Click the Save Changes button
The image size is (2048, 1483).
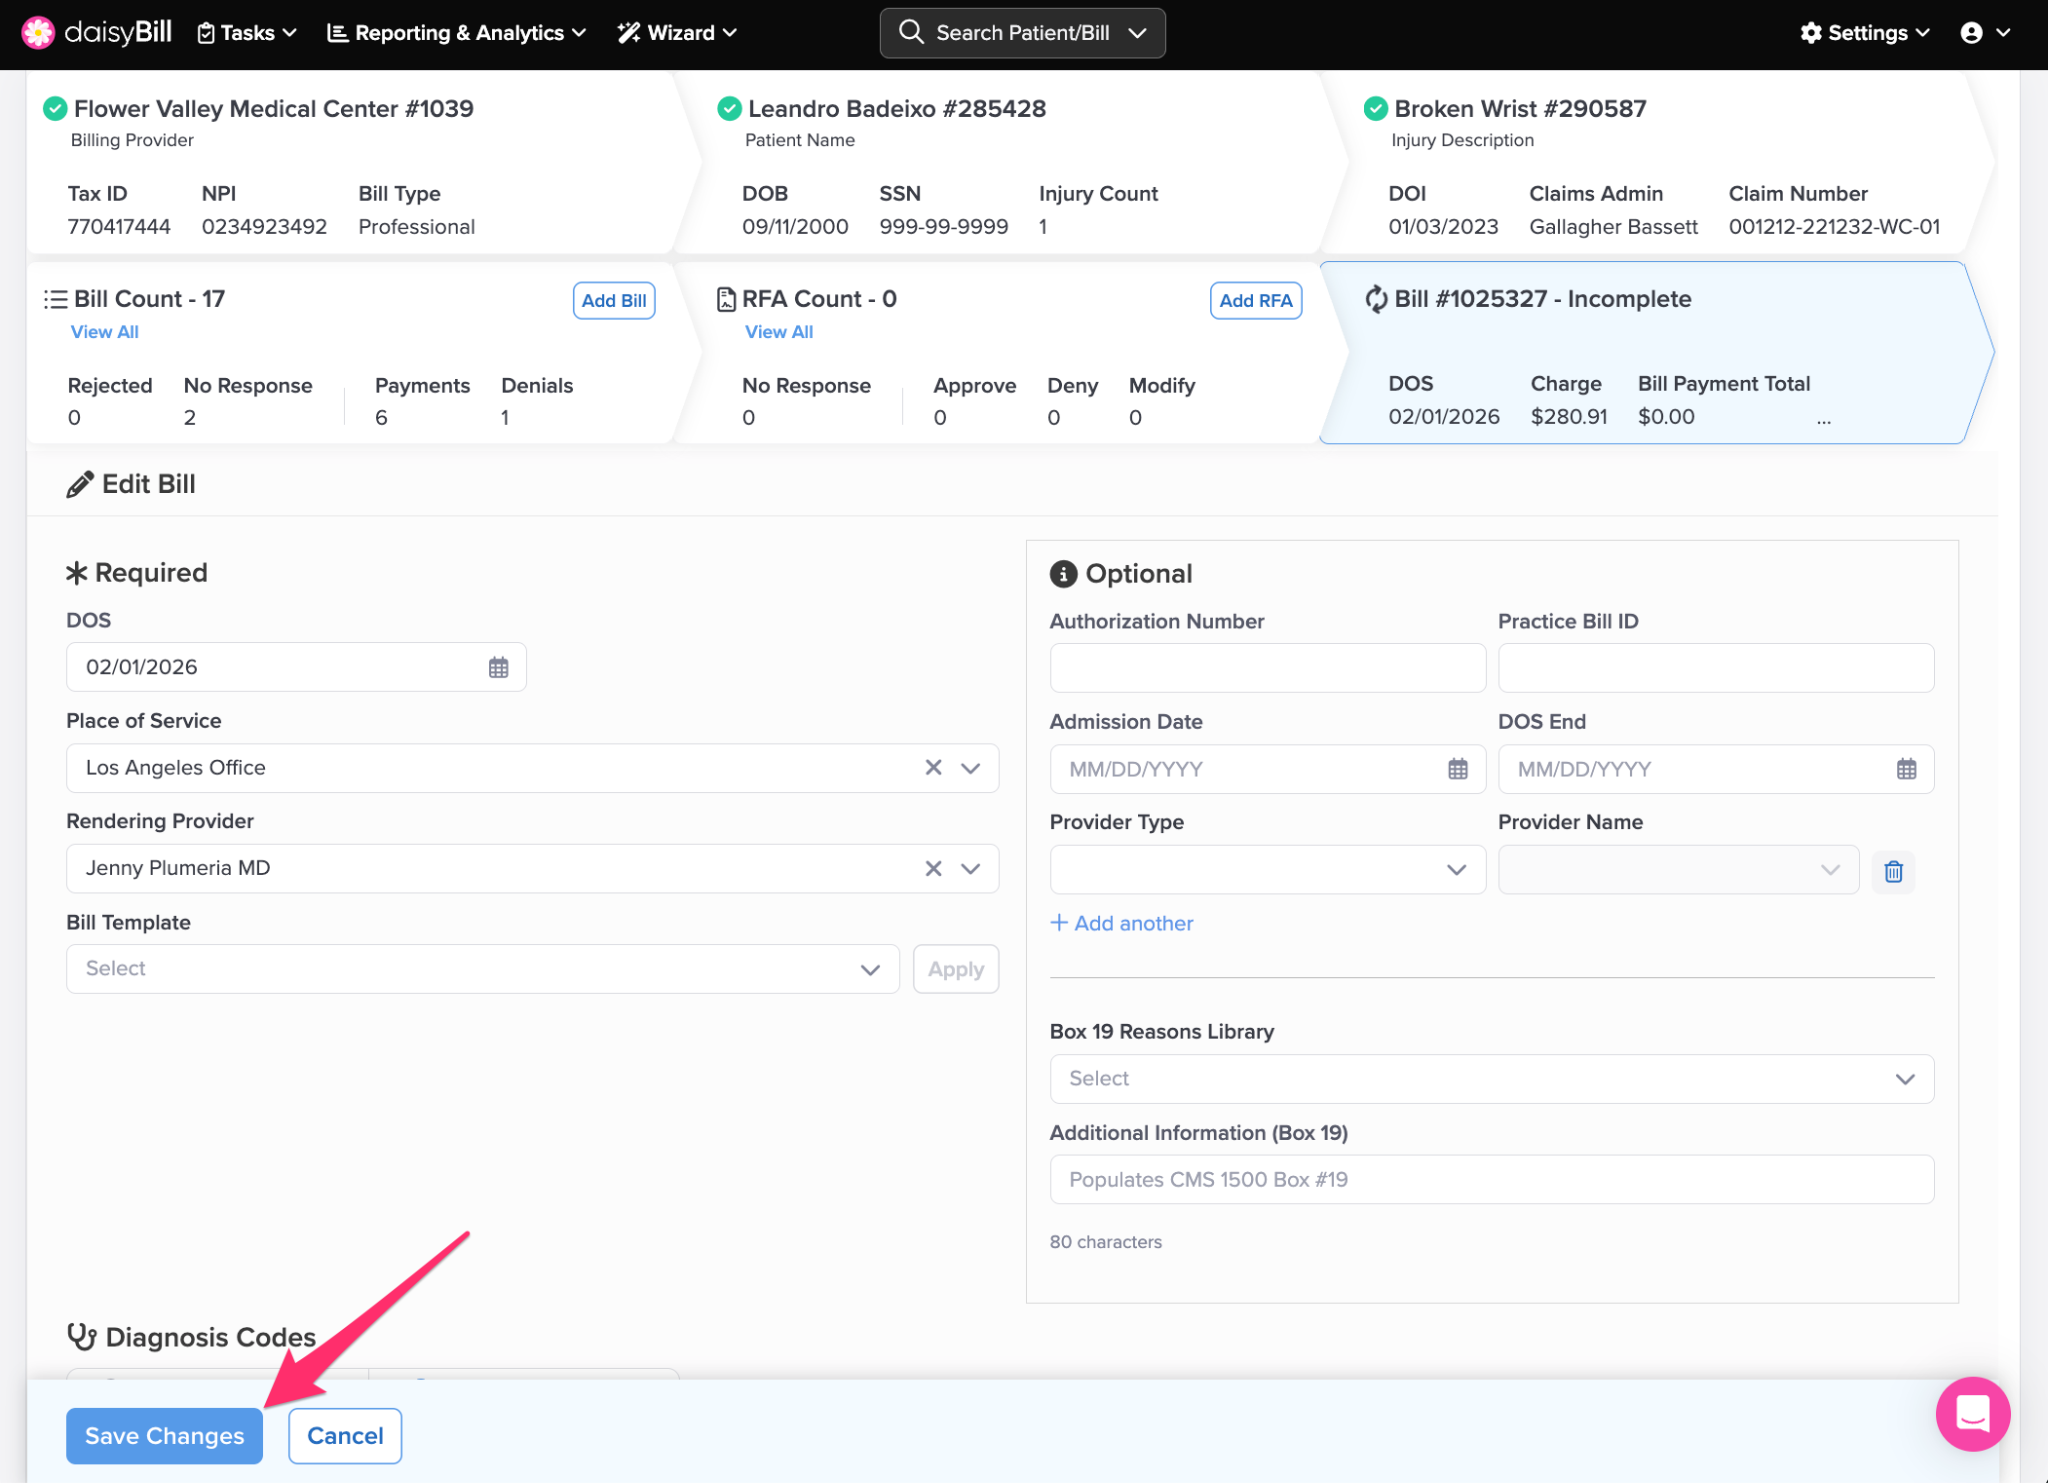click(164, 1435)
